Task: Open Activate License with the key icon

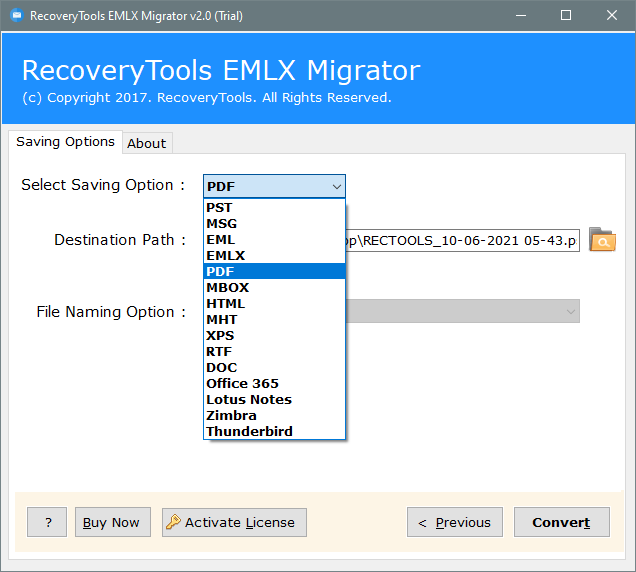Action: pos(234,522)
